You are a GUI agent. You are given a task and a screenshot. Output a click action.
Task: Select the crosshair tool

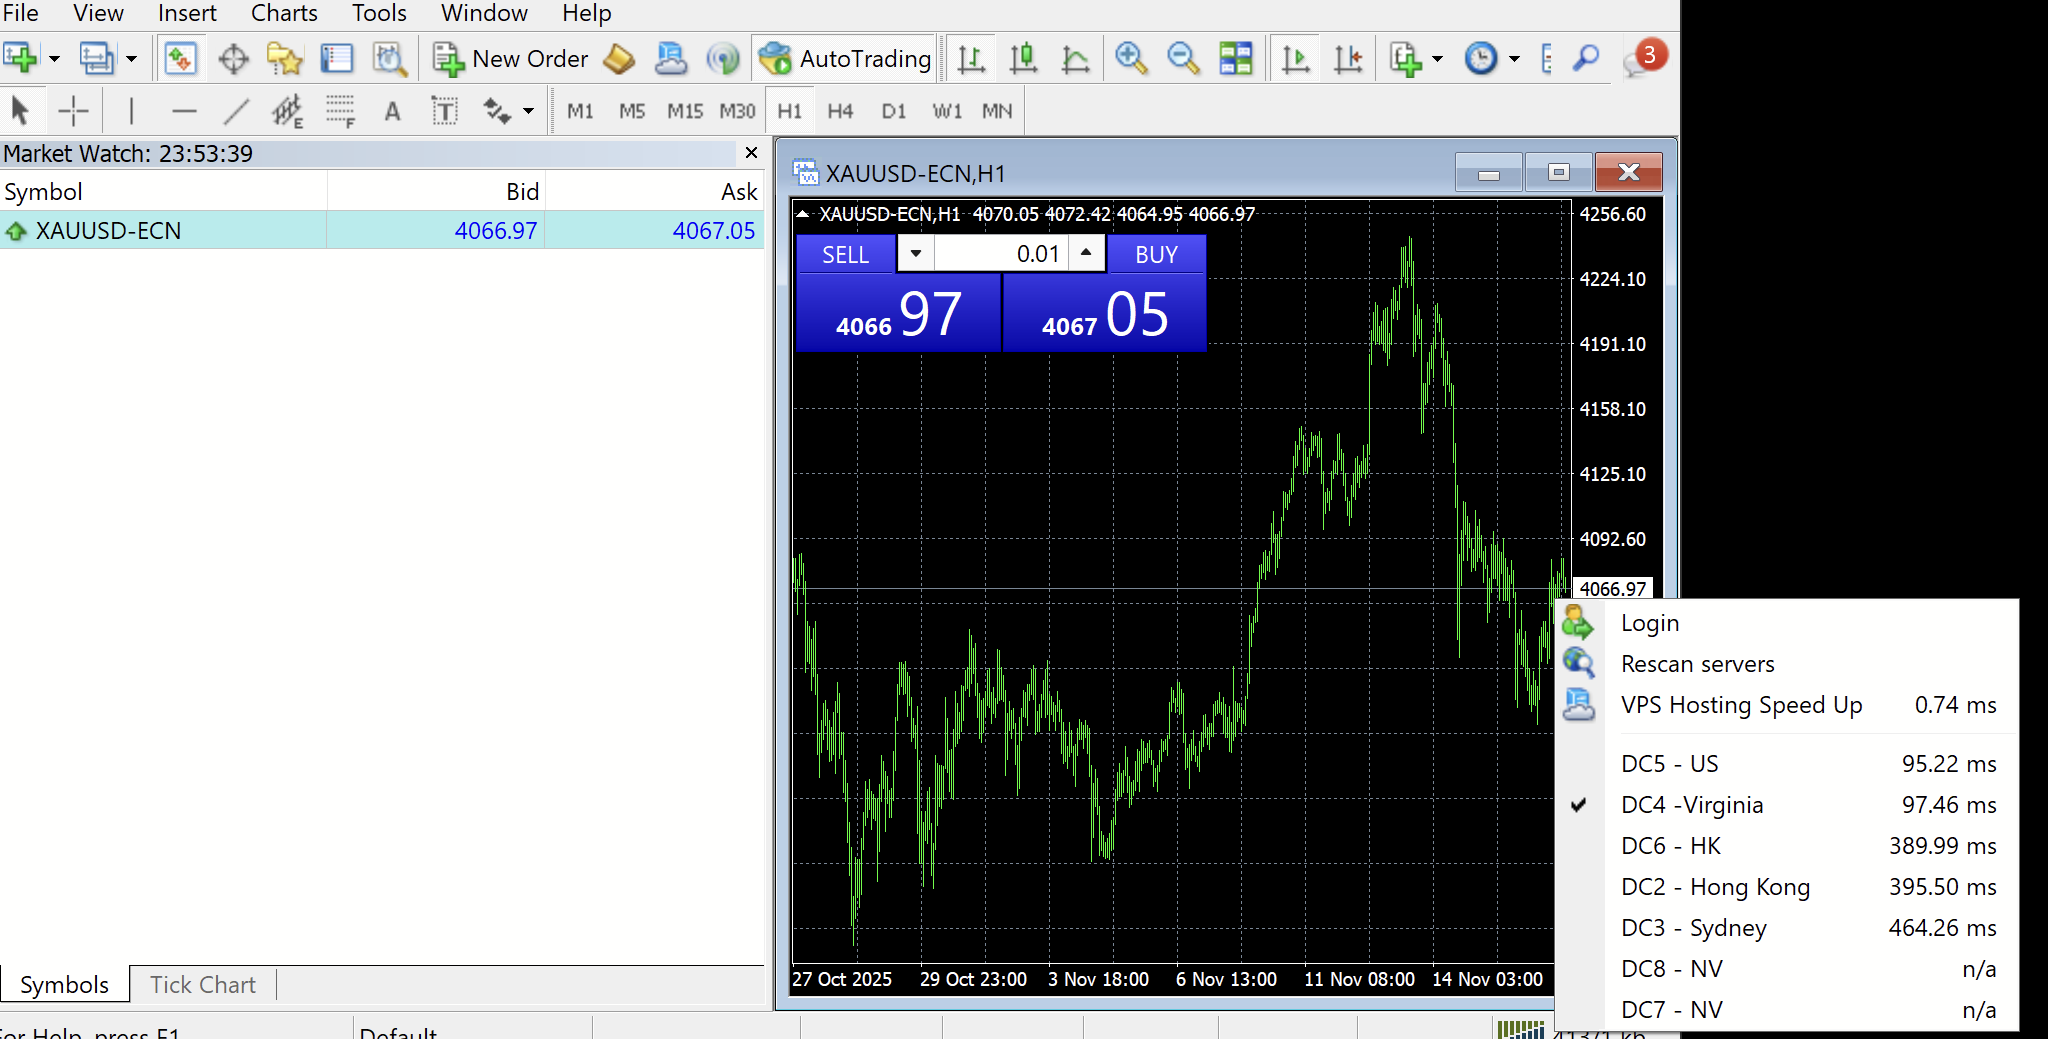[73, 110]
